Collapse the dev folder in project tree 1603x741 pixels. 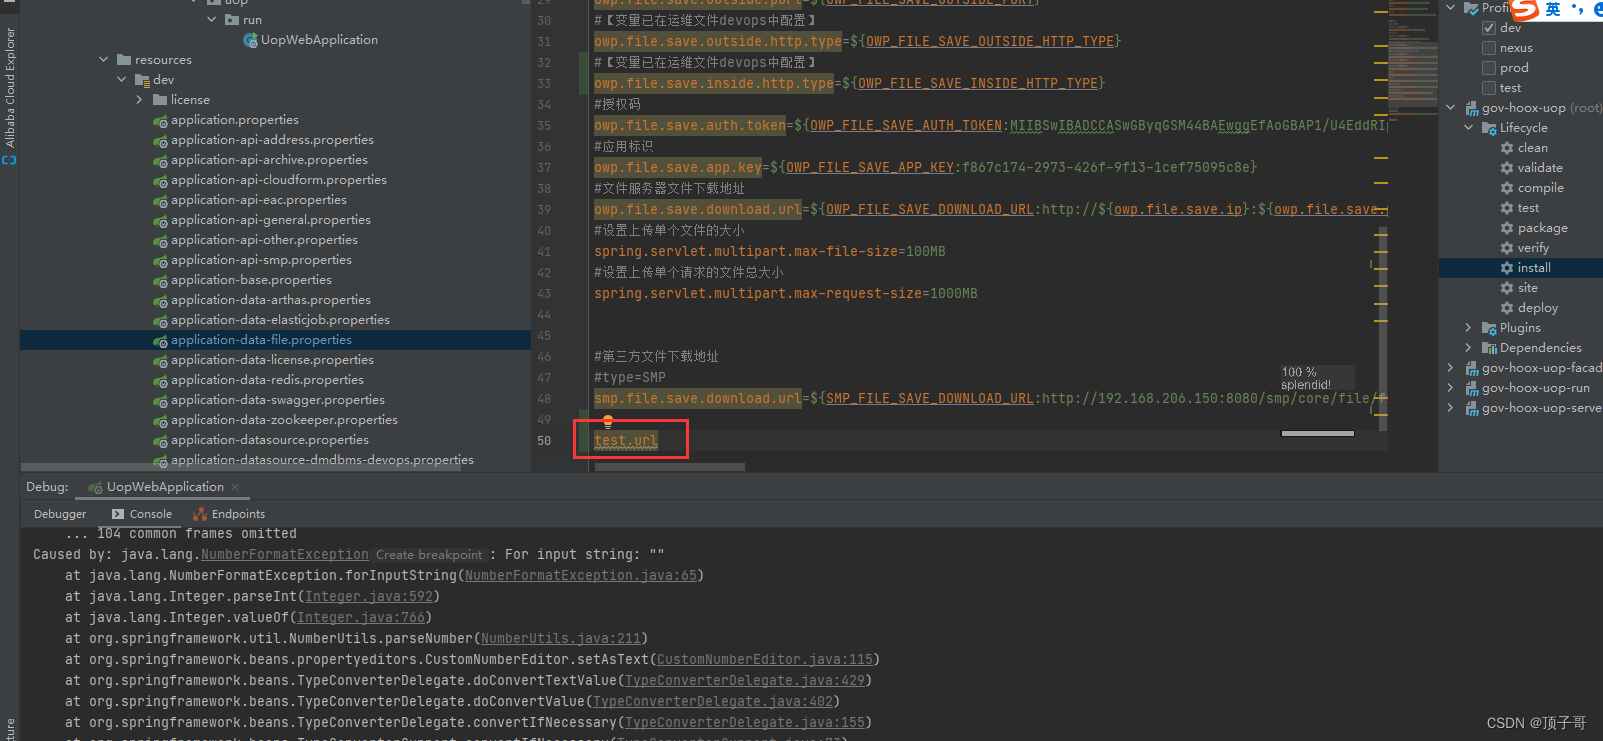click(122, 80)
